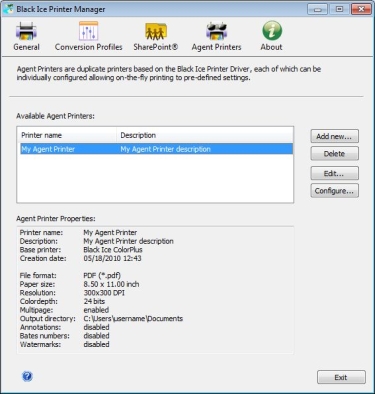Switch to the SharePoint® tab label
The height and width of the screenshot is (394, 375).
click(x=156, y=47)
